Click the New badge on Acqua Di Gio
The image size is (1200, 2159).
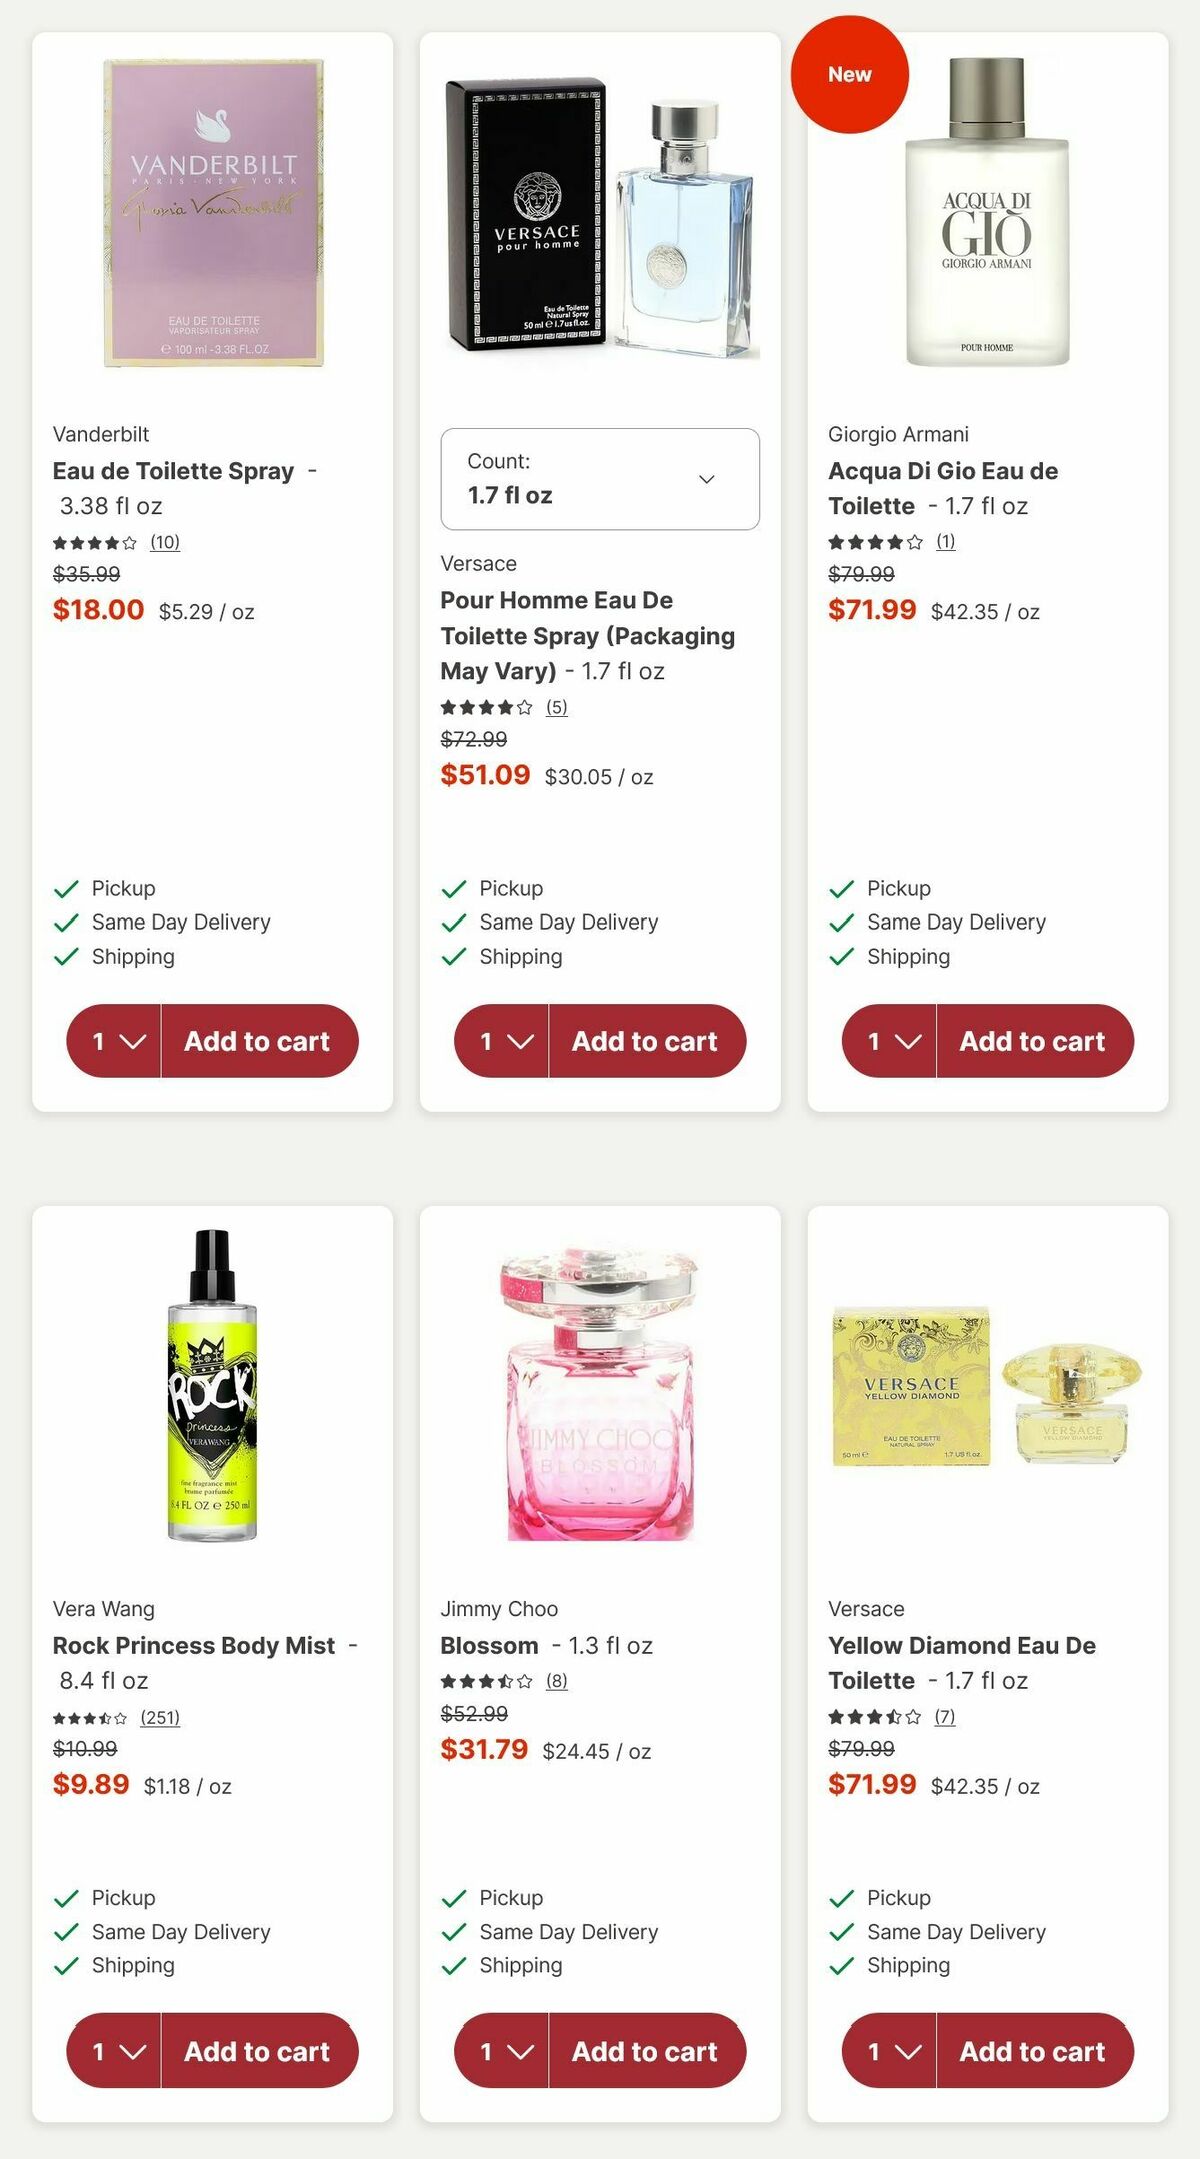click(849, 74)
